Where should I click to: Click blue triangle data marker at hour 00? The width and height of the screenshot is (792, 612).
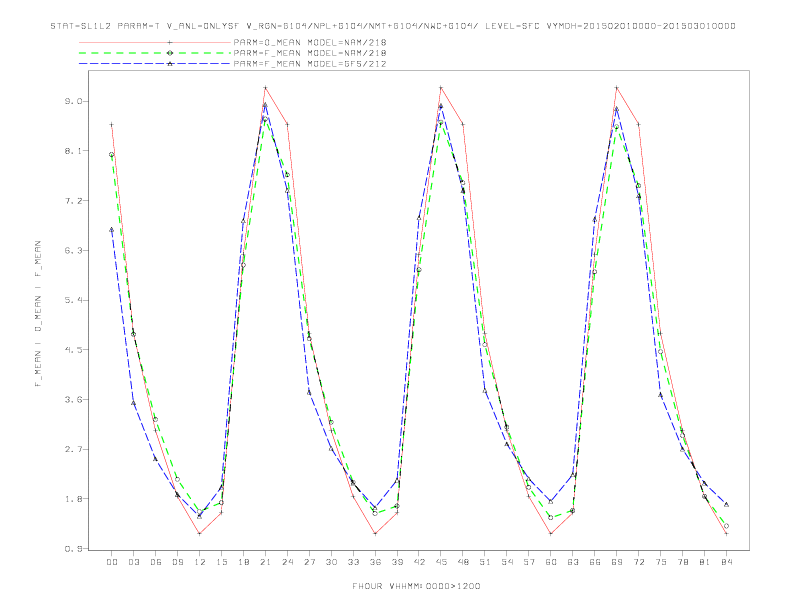click(112, 230)
